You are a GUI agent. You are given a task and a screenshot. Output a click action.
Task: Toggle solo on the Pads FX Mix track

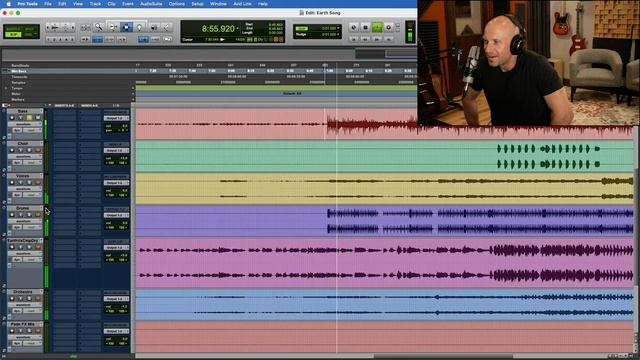[29, 331]
